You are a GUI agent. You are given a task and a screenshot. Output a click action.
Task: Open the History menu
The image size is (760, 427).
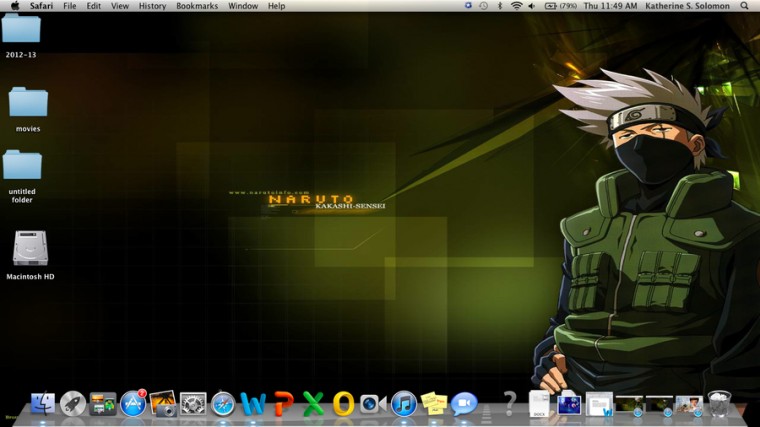[152, 6]
